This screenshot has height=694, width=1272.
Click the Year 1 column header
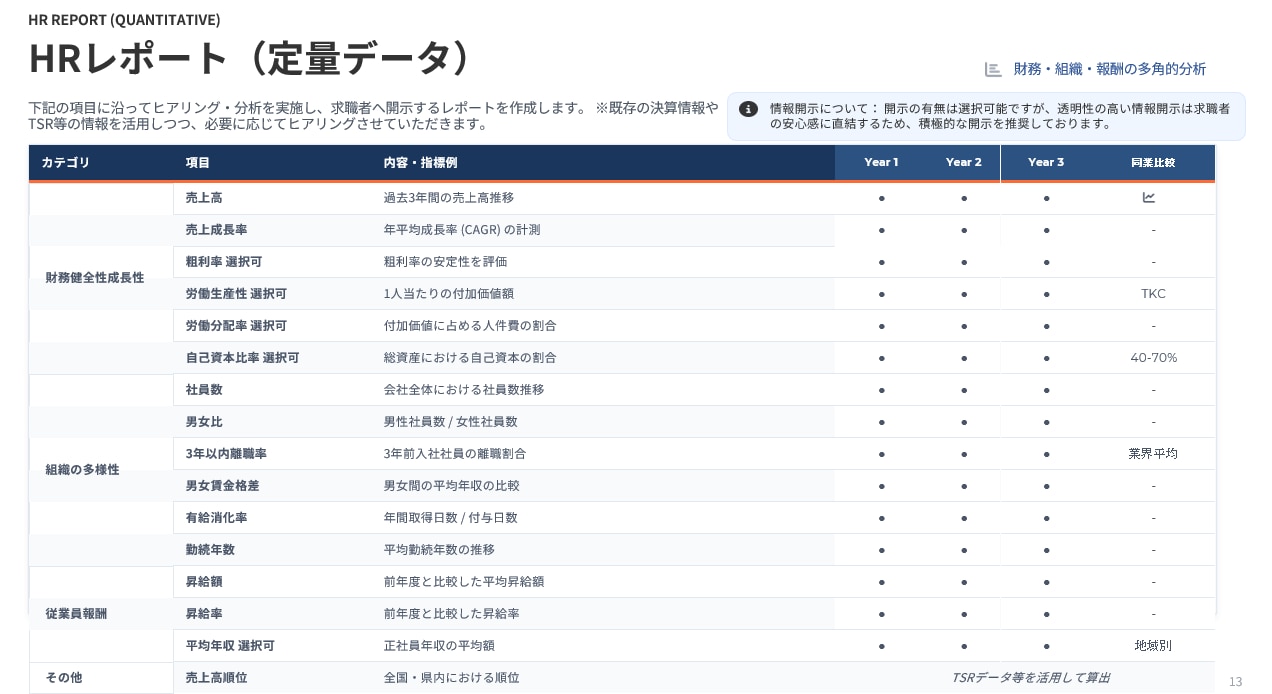[881, 162]
